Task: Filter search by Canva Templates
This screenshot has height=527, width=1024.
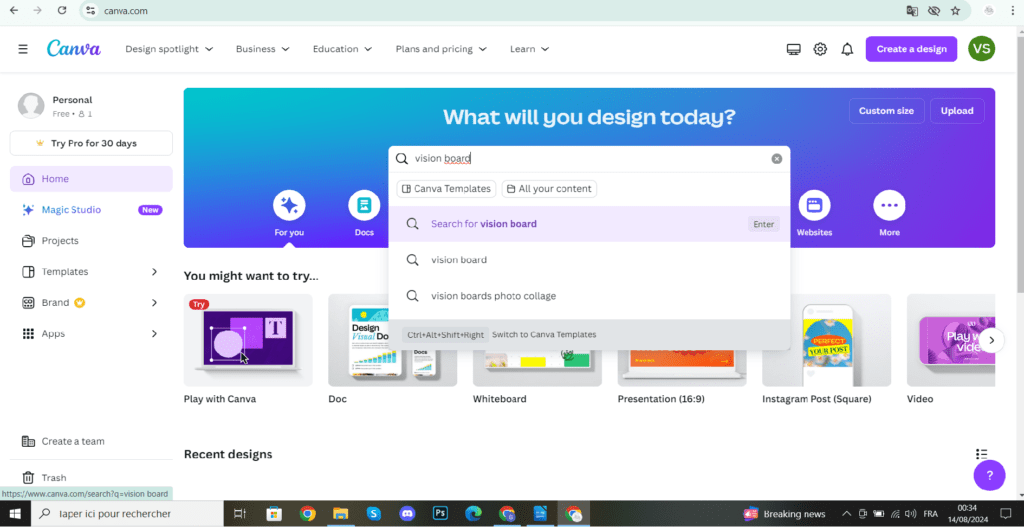Action: pos(446,189)
